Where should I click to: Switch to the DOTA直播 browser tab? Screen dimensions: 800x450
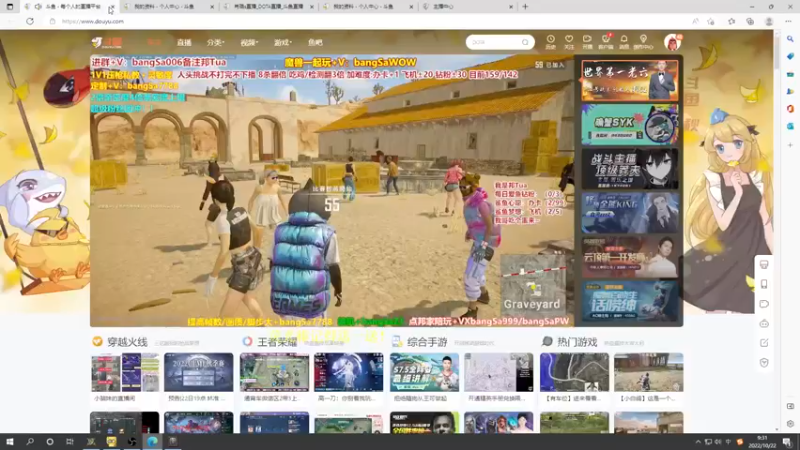pyautogui.click(x=269, y=7)
